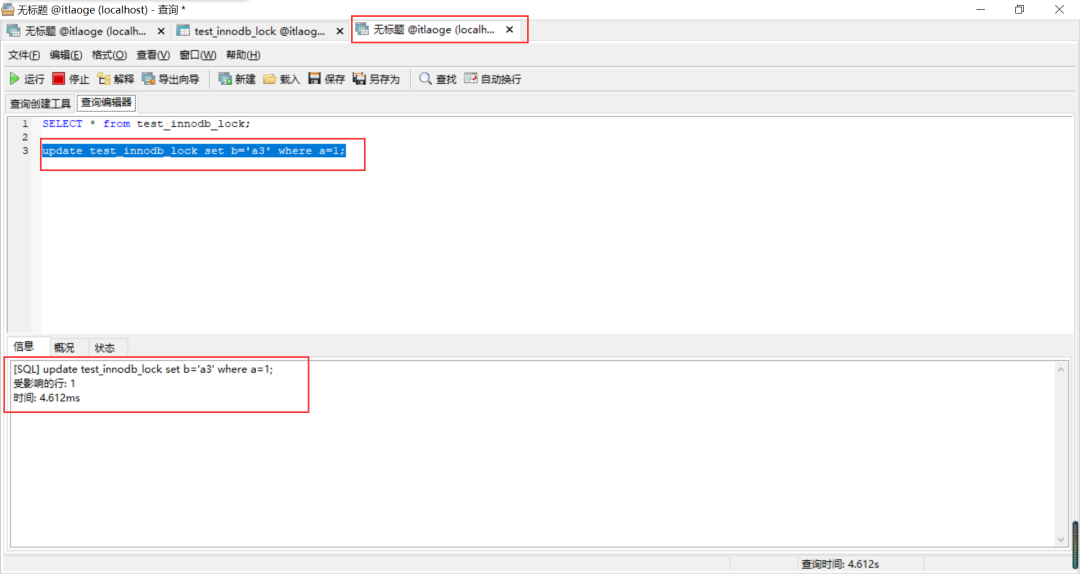This screenshot has width=1080, height=574.
Task: Close the test_innodb_lock tab
Action: click(340, 31)
